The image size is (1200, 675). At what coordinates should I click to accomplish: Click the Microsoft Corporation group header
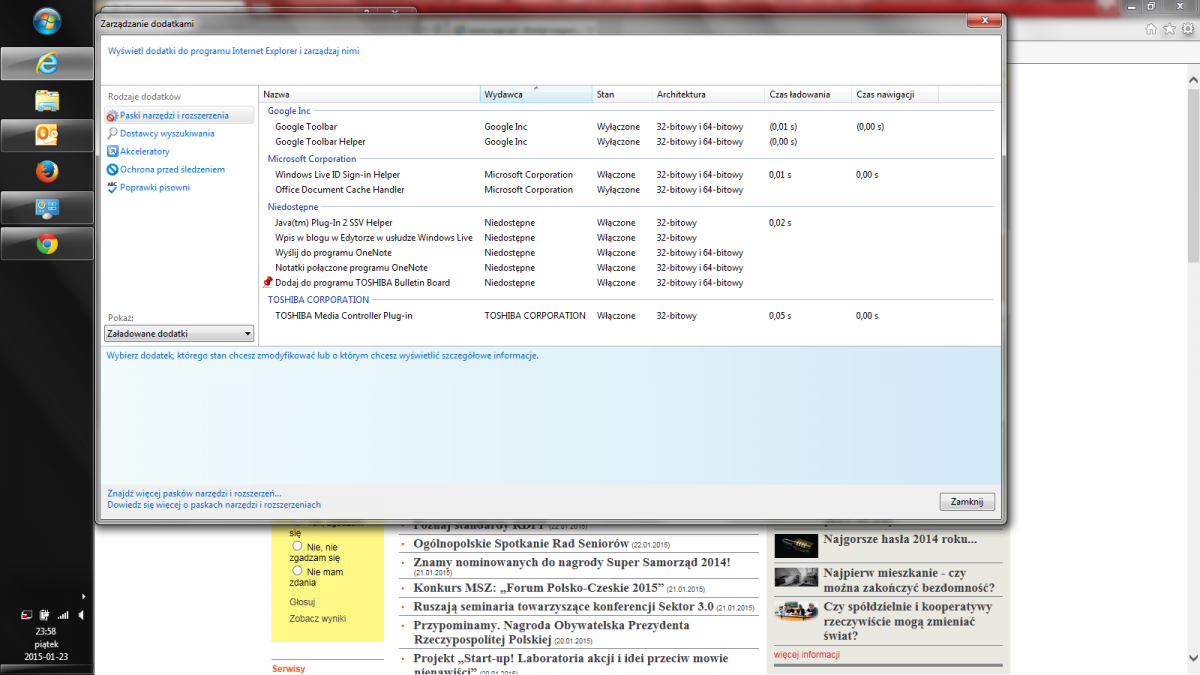click(x=312, y=159)
